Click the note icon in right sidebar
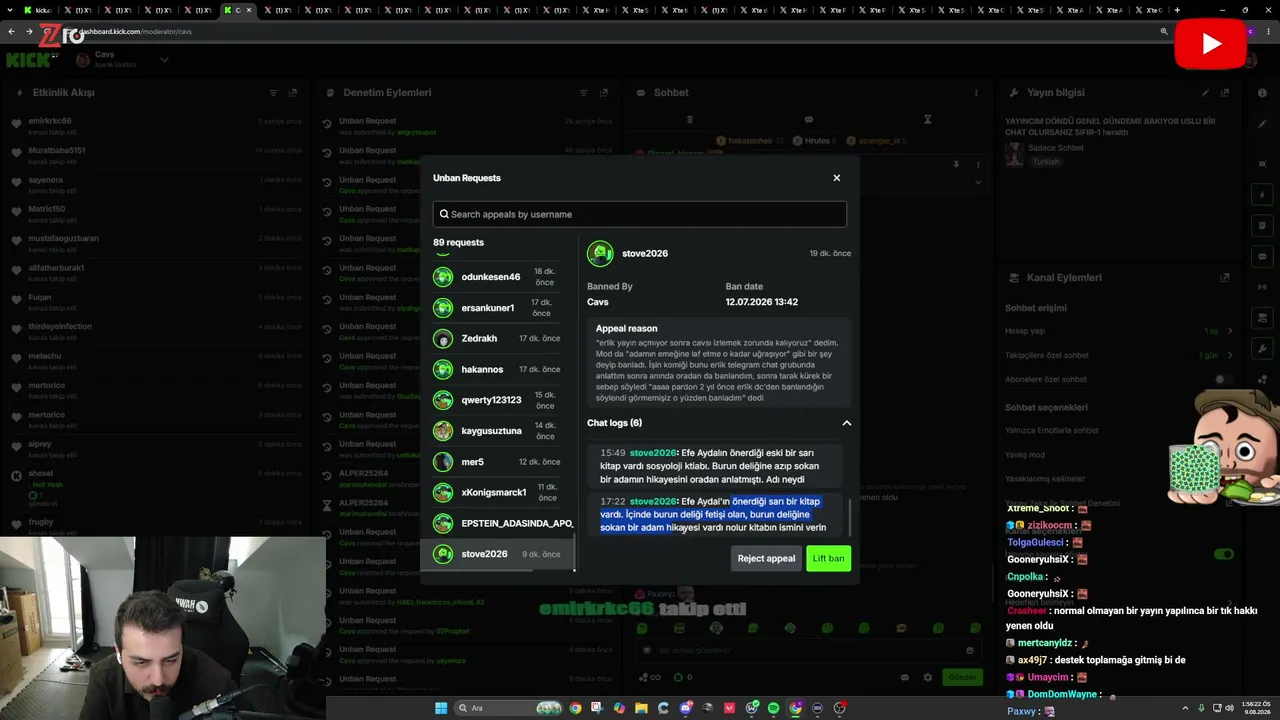The width and height of the screenshot is (1280, 720). pos(1262,225)
